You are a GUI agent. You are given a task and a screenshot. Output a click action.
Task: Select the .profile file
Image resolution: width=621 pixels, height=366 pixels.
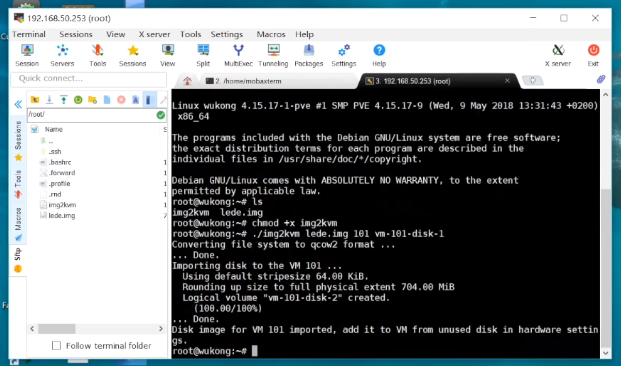(x=59, y=183)
